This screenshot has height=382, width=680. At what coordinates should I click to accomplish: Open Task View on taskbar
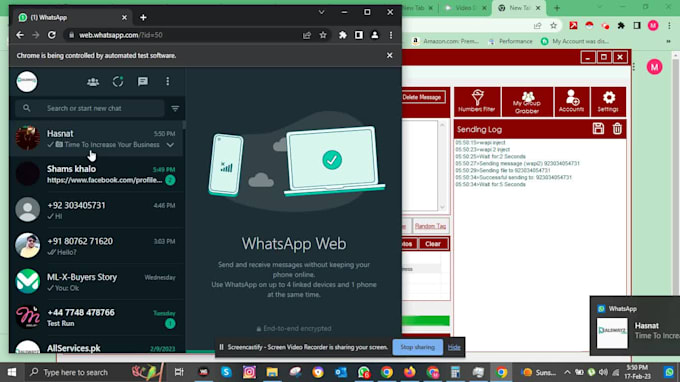pos(179,372)
